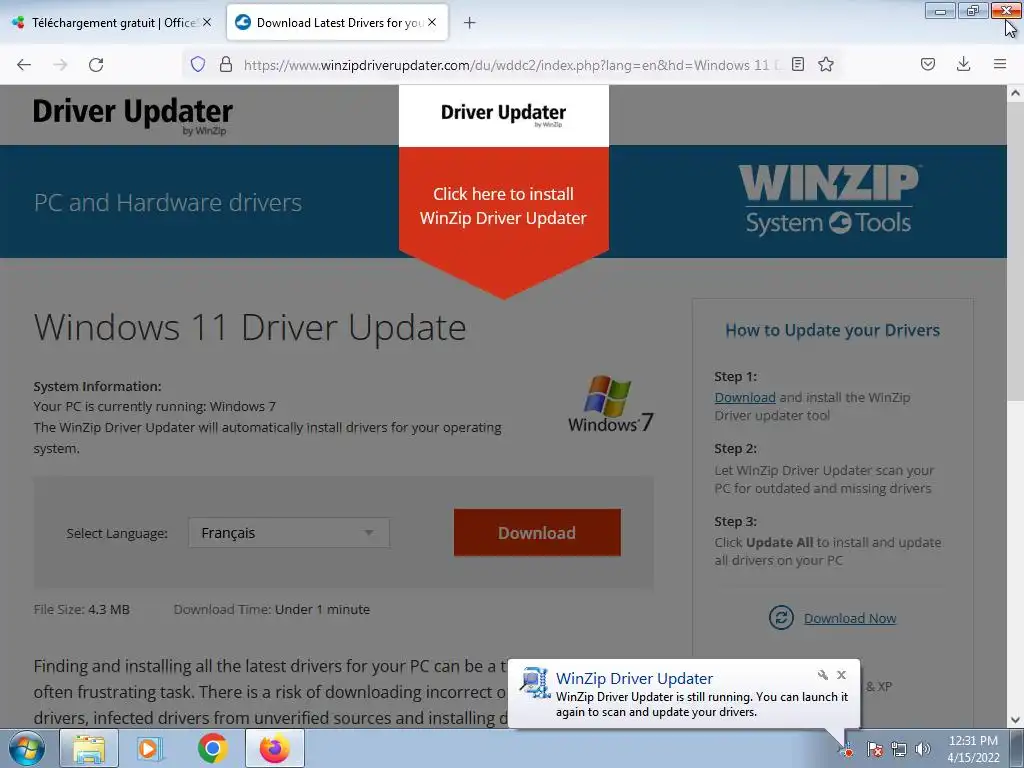Select the Download Latest Drivers tab
The width and height of the screenshot is (1024, 768).
tap(337, 23)
